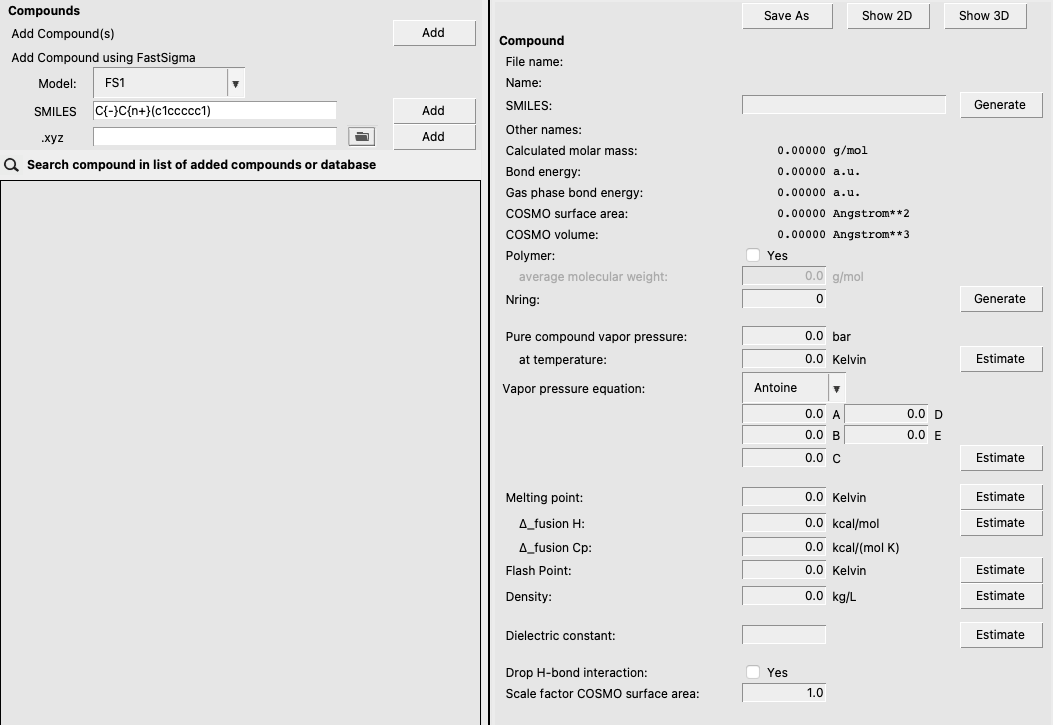
Task: Enable the Polymer Yes checkbox
Action: pyautogui.click(x=753, y=256)
